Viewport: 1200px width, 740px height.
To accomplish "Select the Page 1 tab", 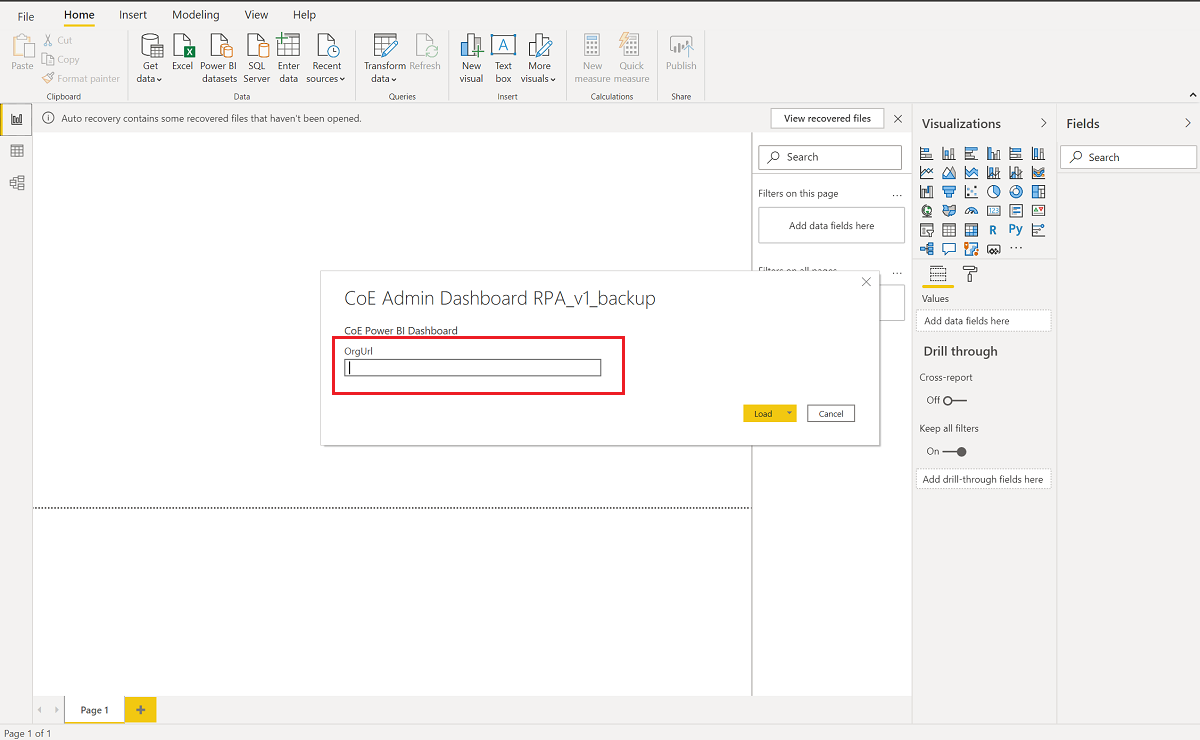I will pos(94,710).
